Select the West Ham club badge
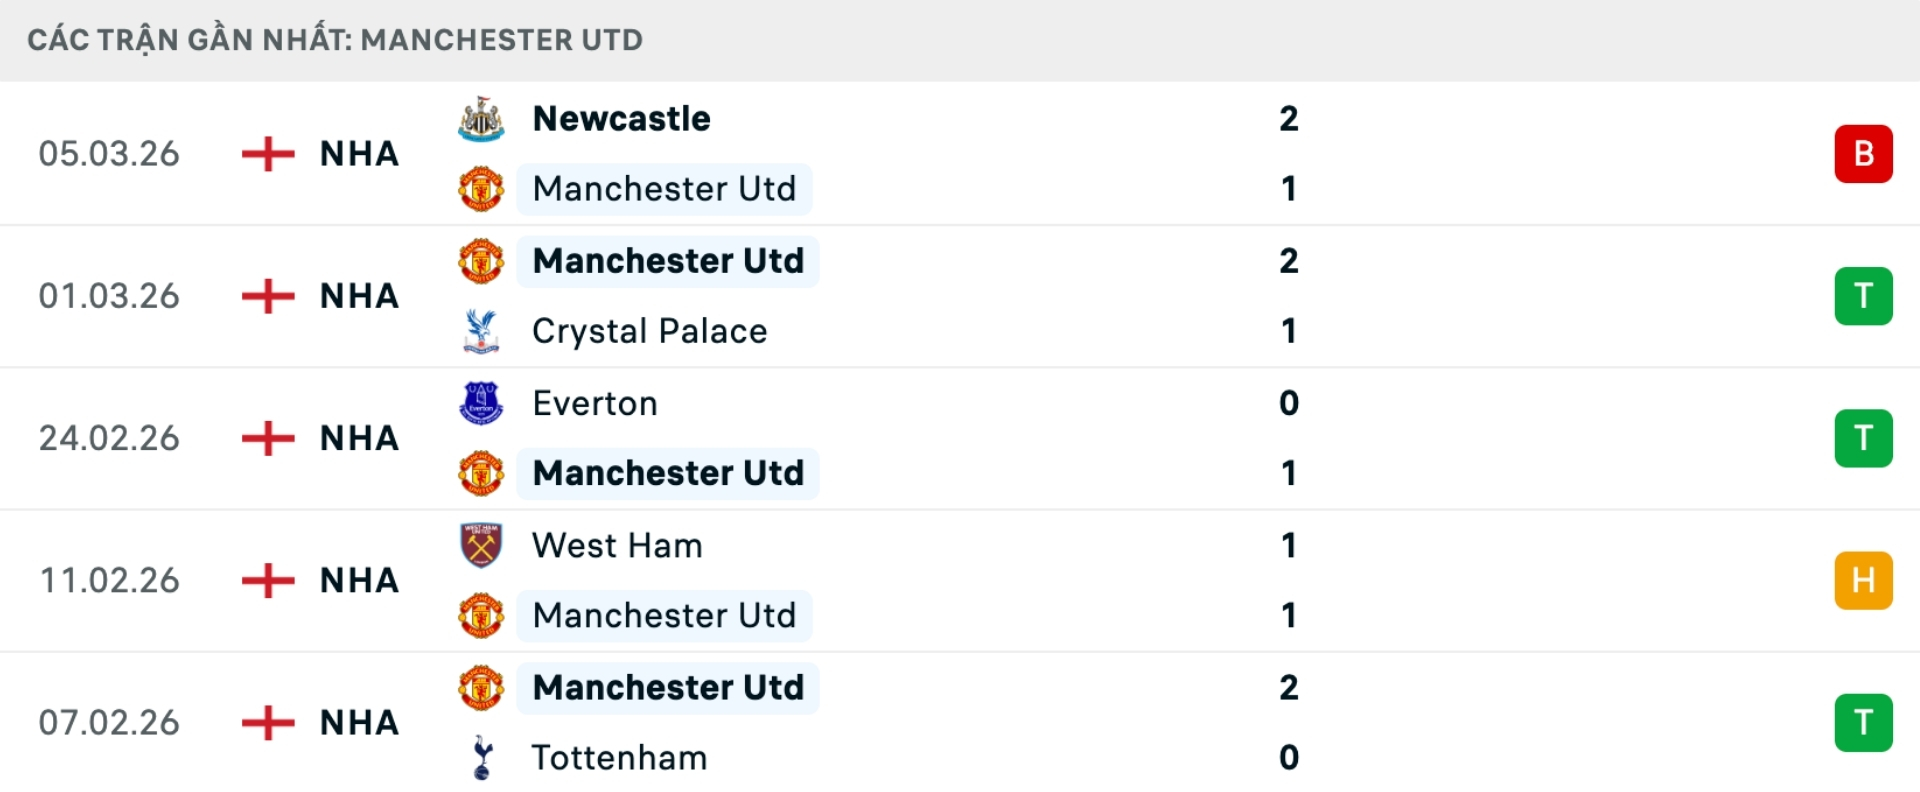Image resolution: width=1920 pixels, height=792 pixels. click(481, 546)
